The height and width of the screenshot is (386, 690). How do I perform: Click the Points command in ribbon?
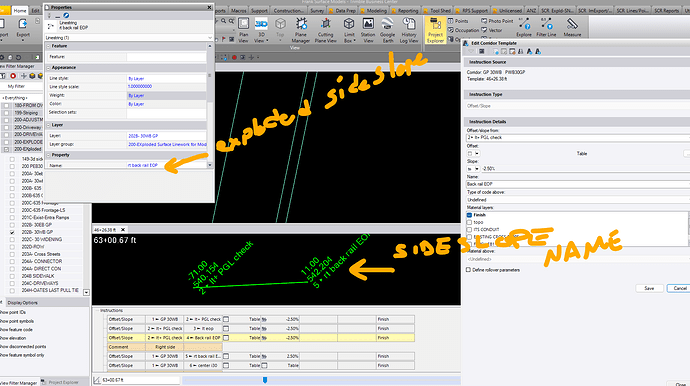tap(458, 21)
